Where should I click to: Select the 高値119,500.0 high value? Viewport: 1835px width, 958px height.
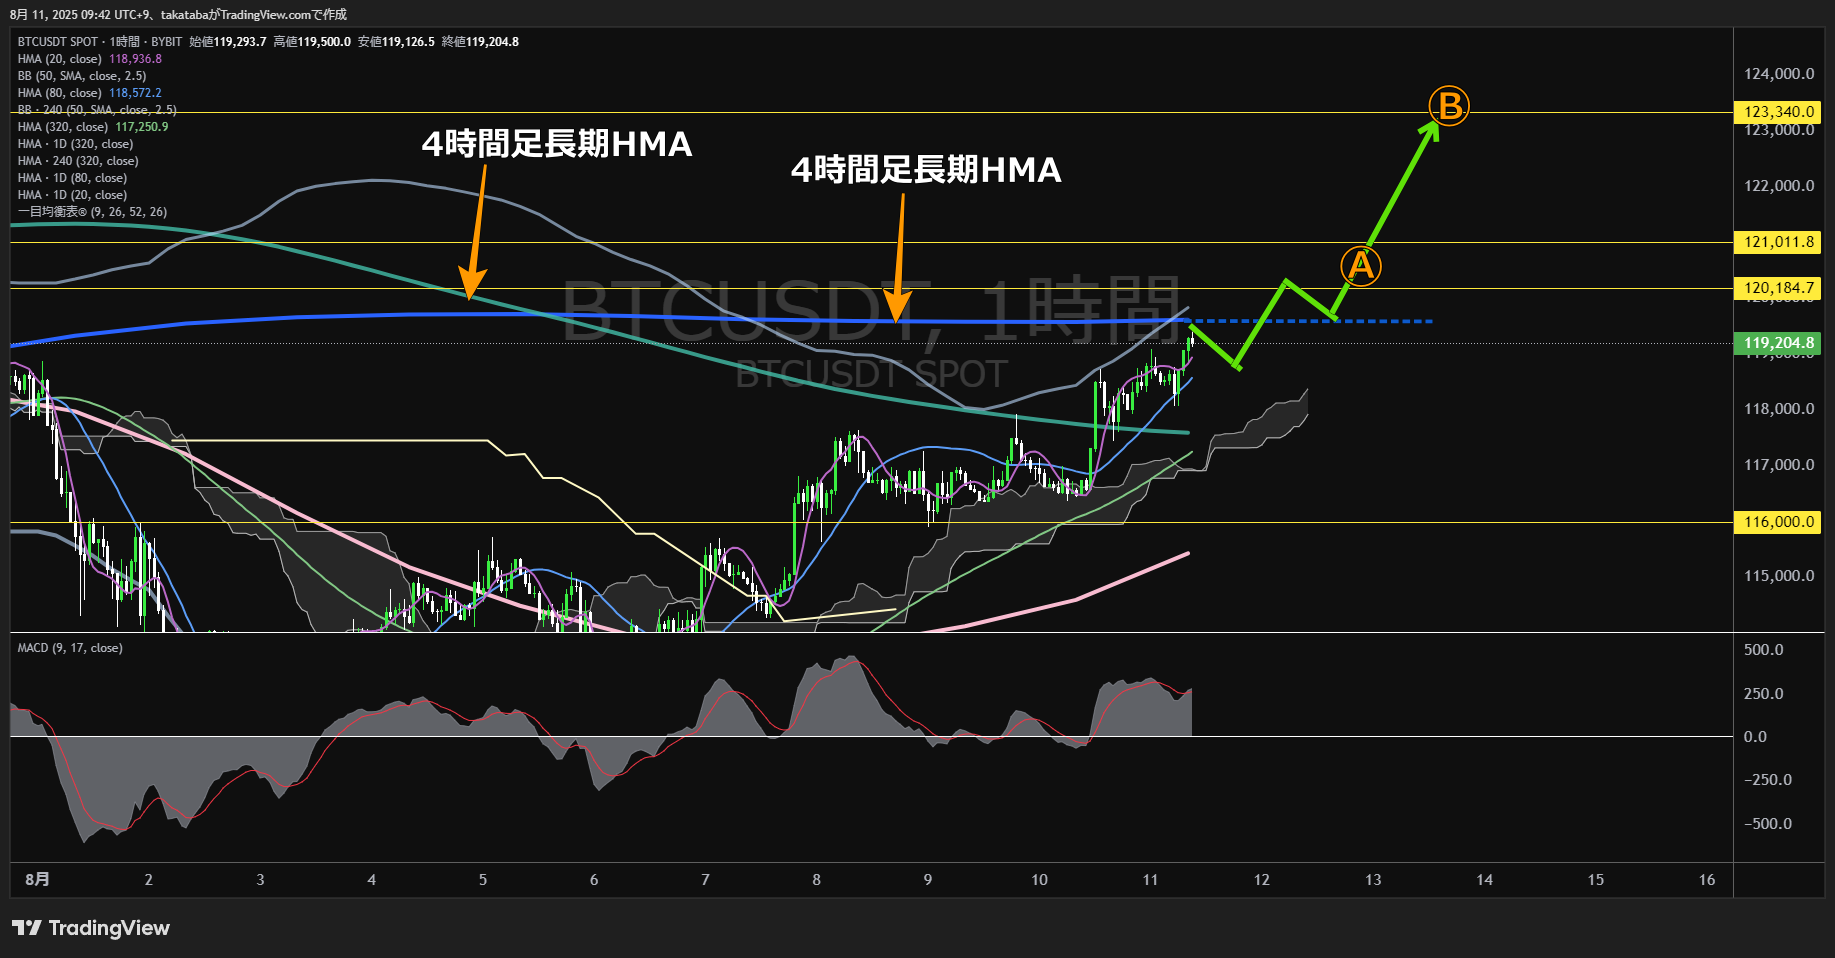click(312, 42)
